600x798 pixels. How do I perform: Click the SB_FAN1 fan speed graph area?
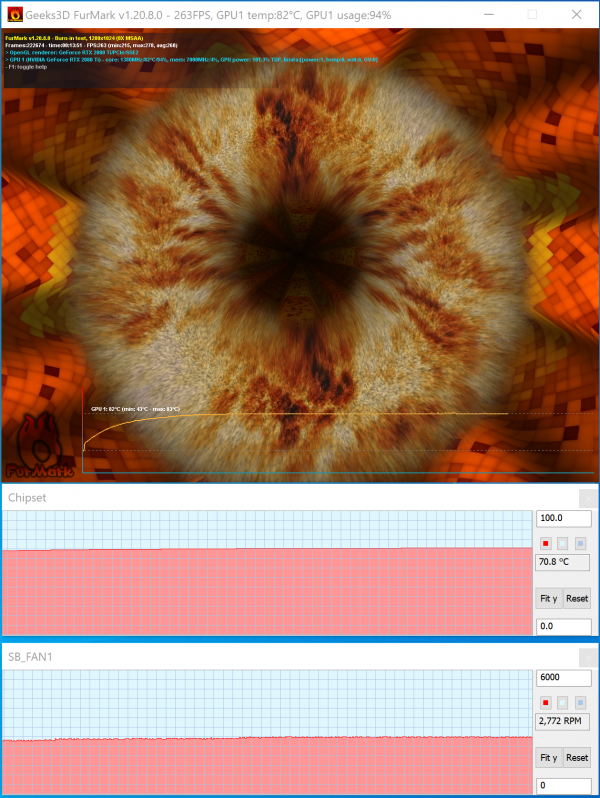pos(267,732)
